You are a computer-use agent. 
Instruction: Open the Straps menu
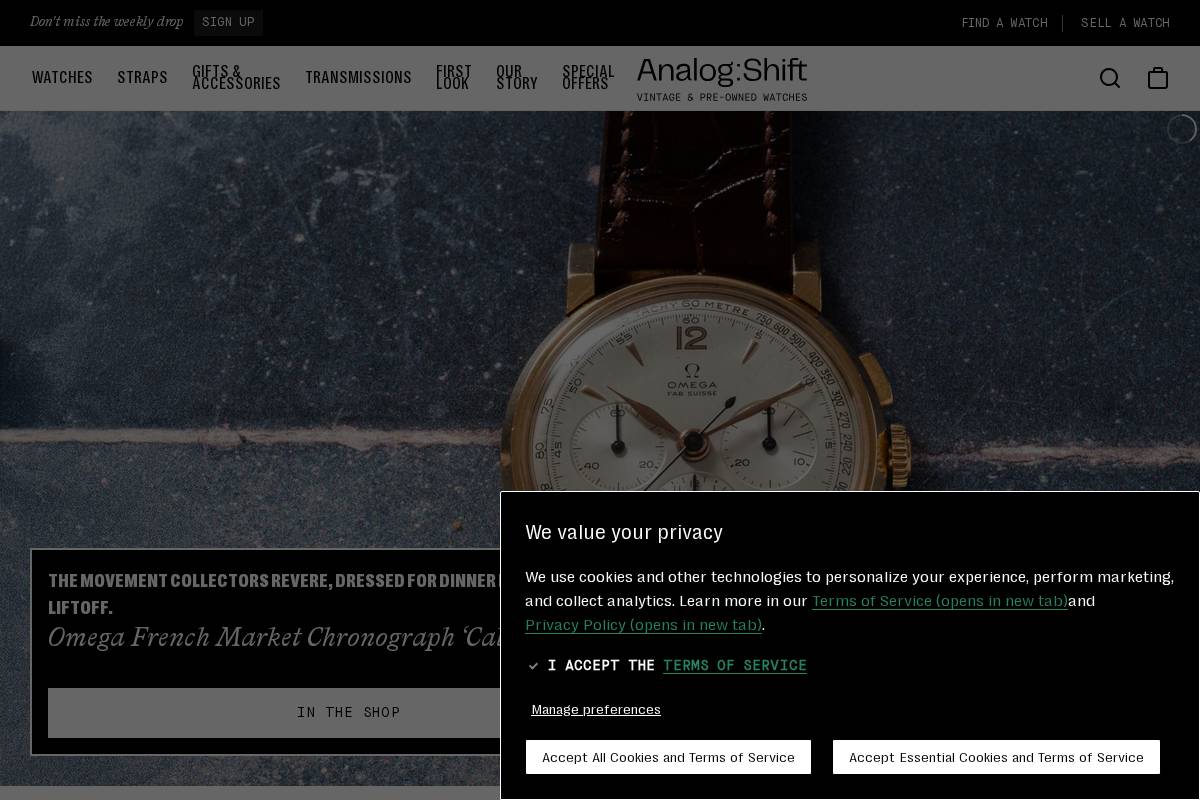142,78
